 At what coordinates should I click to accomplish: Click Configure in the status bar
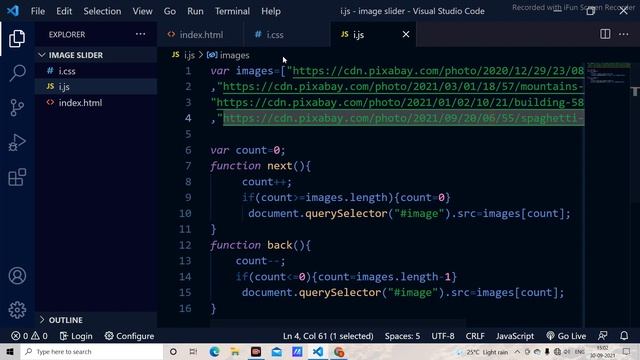[129, 336]
